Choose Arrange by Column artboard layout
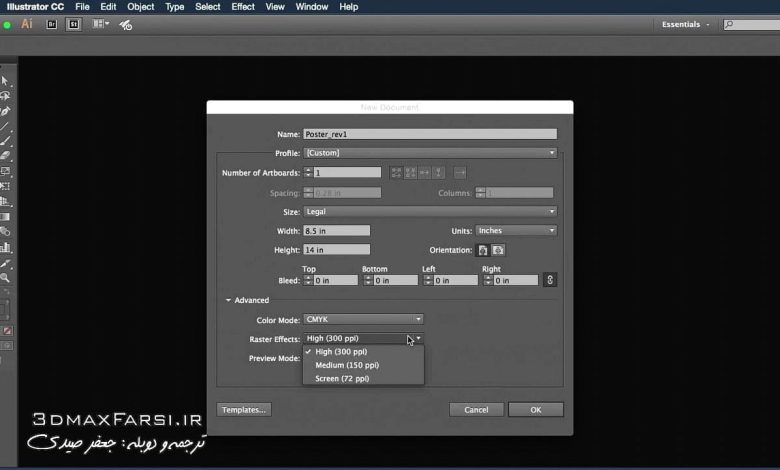The image size is (780, 470). coord(438,173)
